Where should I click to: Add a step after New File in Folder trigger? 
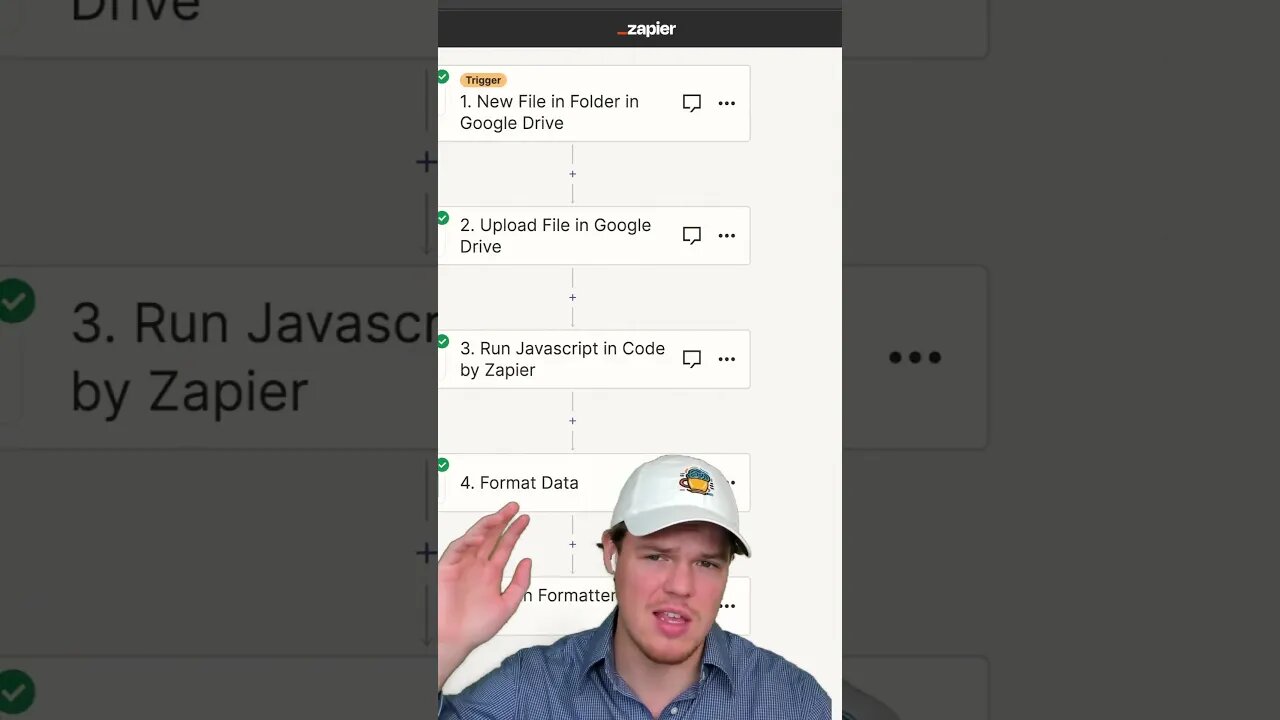(572, 174)
